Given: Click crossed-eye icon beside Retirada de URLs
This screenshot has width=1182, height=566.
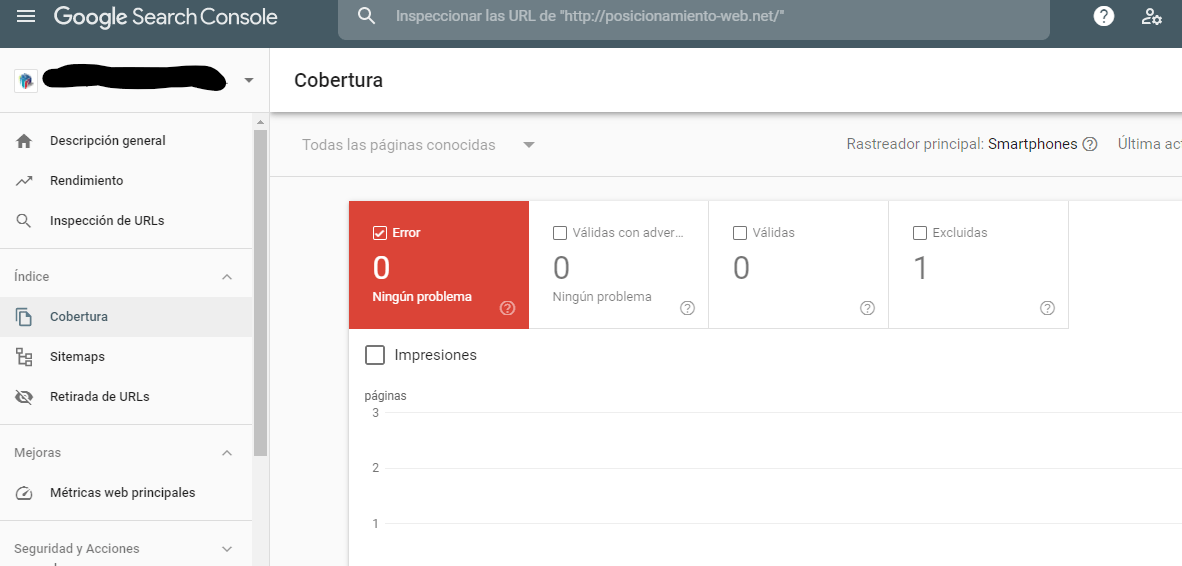Looking at the screenshot, I should click(24, 397).
